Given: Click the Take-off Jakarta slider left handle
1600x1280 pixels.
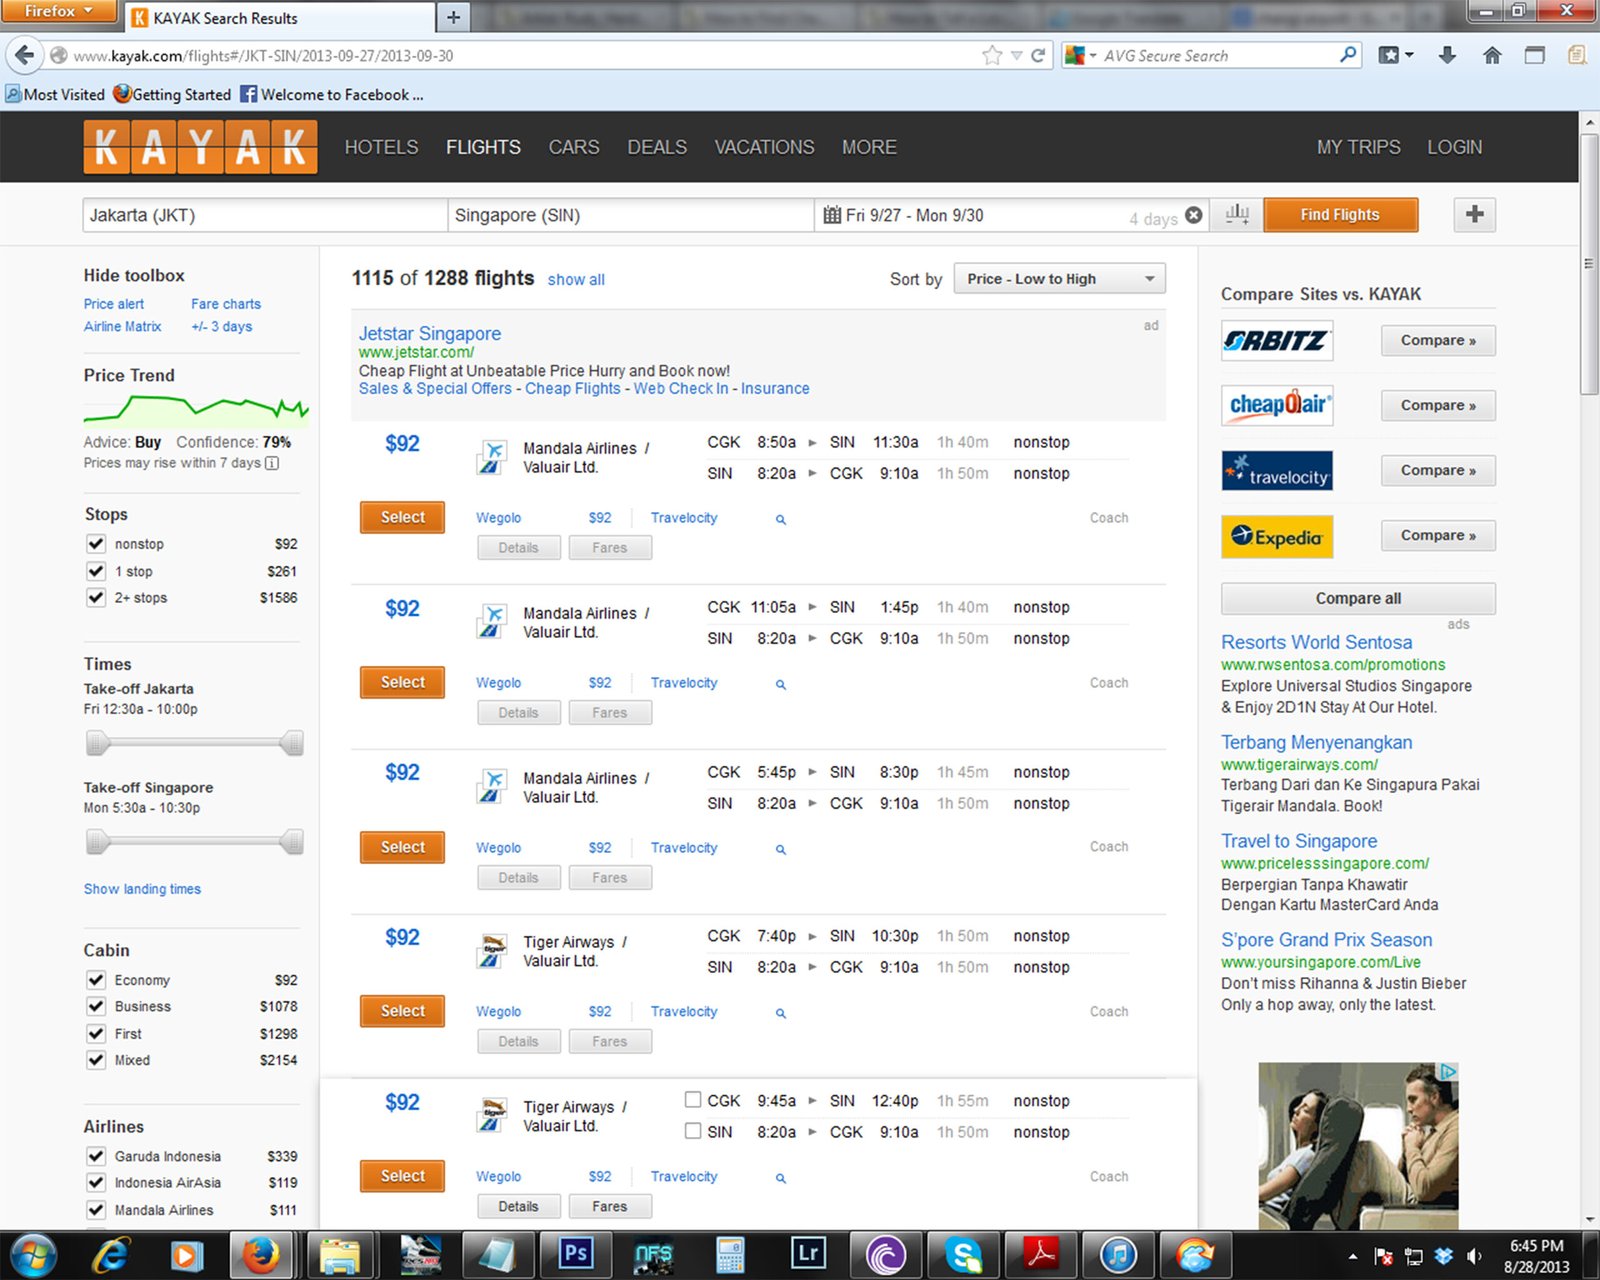Looking at the screenshot, I should click(97, 743).
